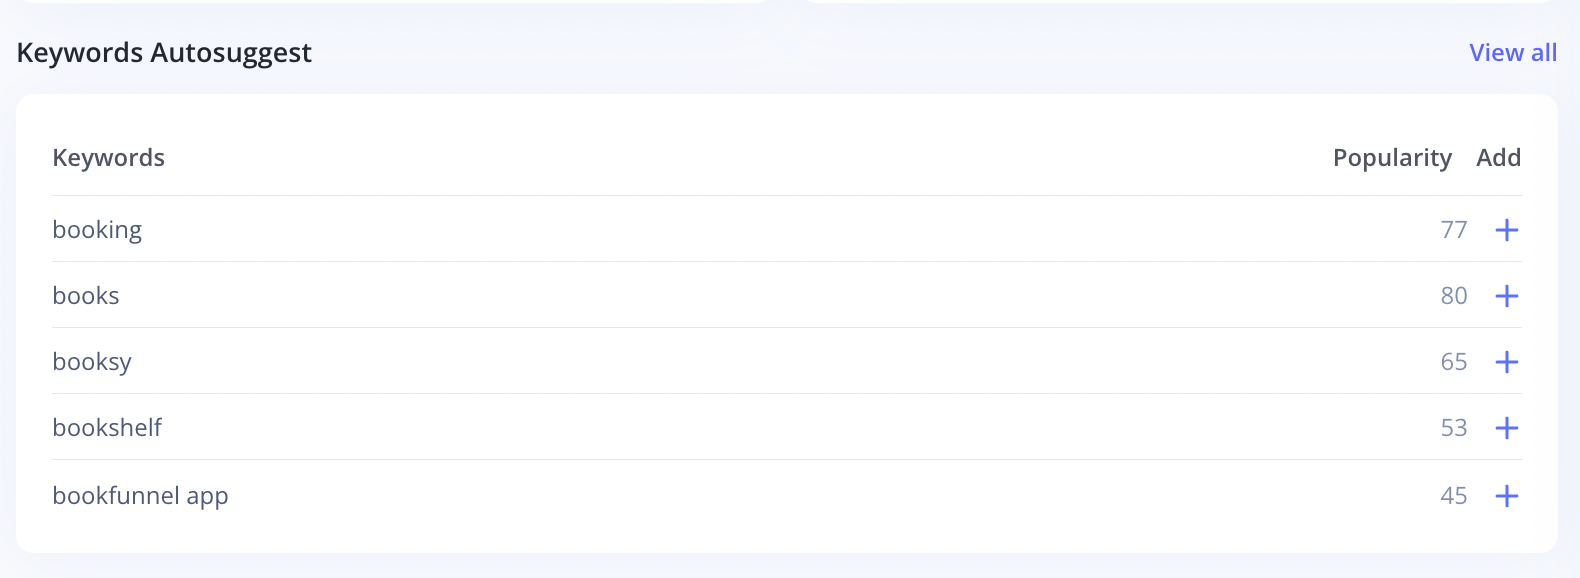Screen dimensions: 1580x578
Task: Open the View all link
Action: pos(1512,53)
